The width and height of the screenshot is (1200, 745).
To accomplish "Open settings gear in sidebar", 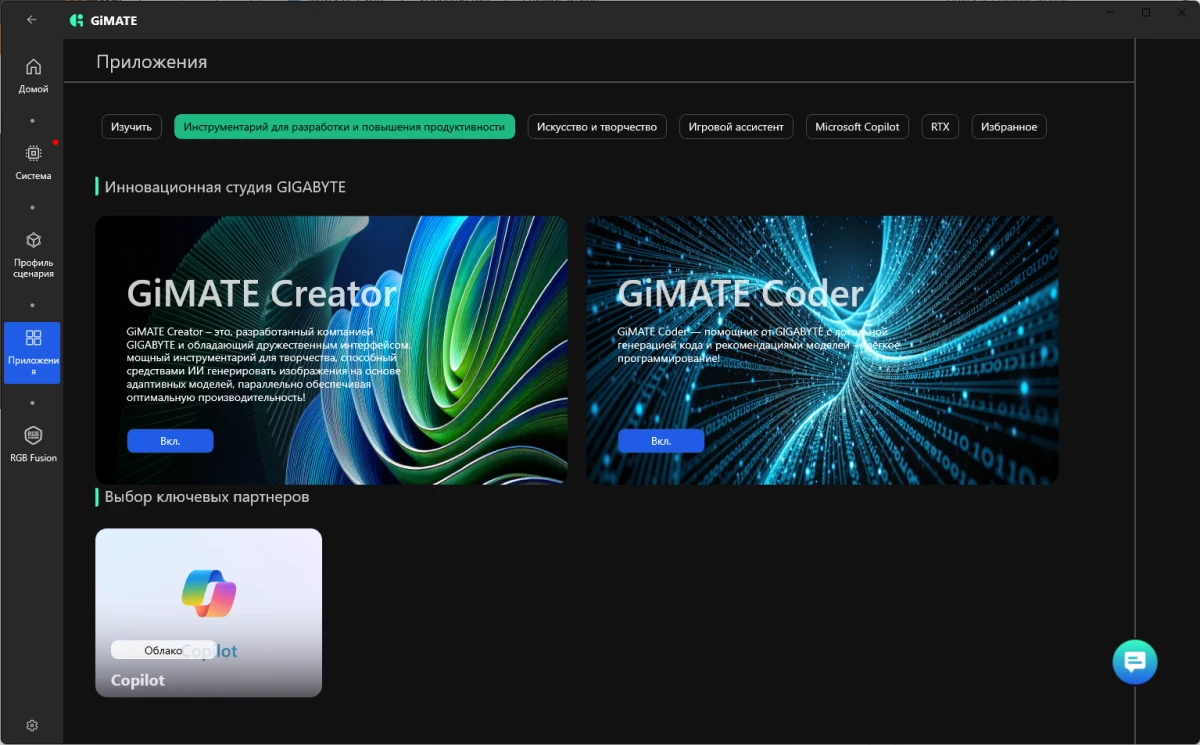I will 32,725.
